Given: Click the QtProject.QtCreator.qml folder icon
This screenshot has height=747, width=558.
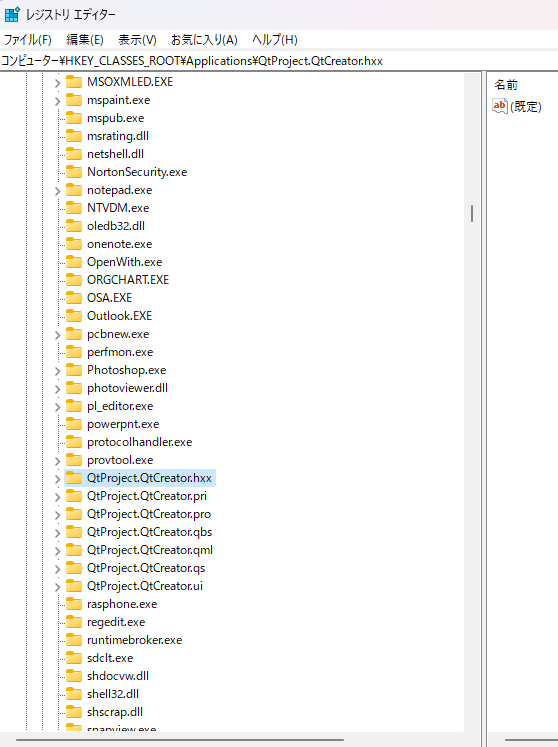Looking at the screenshot, I should 74,550.
